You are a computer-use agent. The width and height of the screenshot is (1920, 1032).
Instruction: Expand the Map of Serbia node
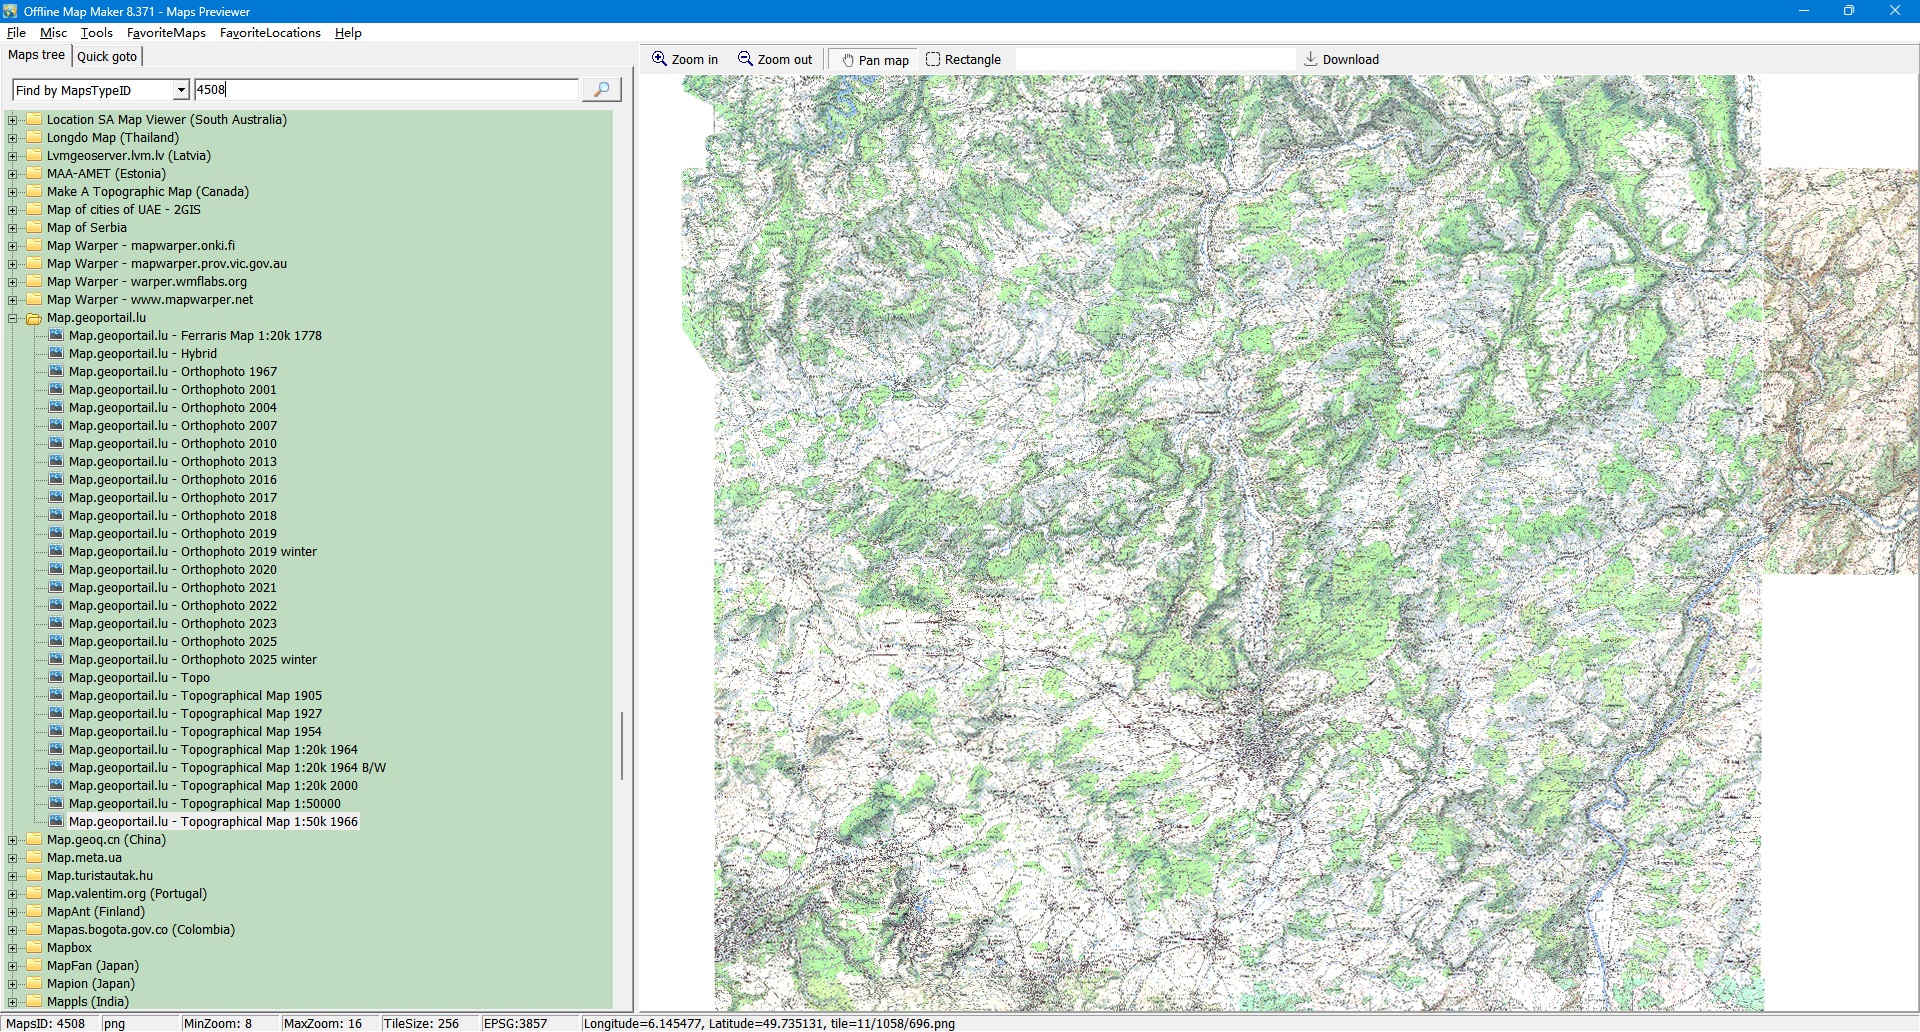[13, 228]
